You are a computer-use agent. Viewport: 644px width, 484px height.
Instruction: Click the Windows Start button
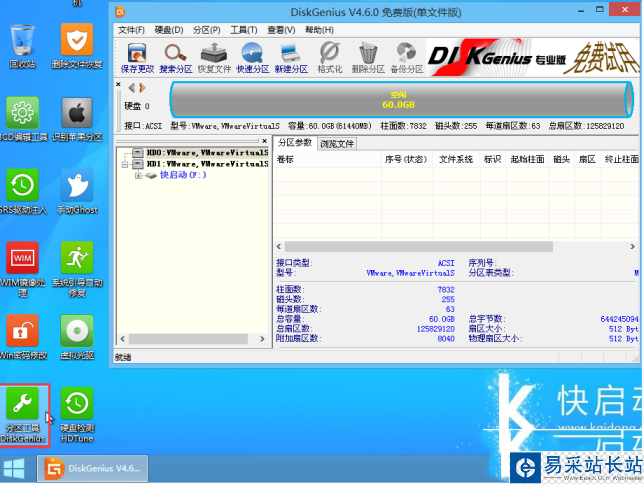[x=14, y=469]
